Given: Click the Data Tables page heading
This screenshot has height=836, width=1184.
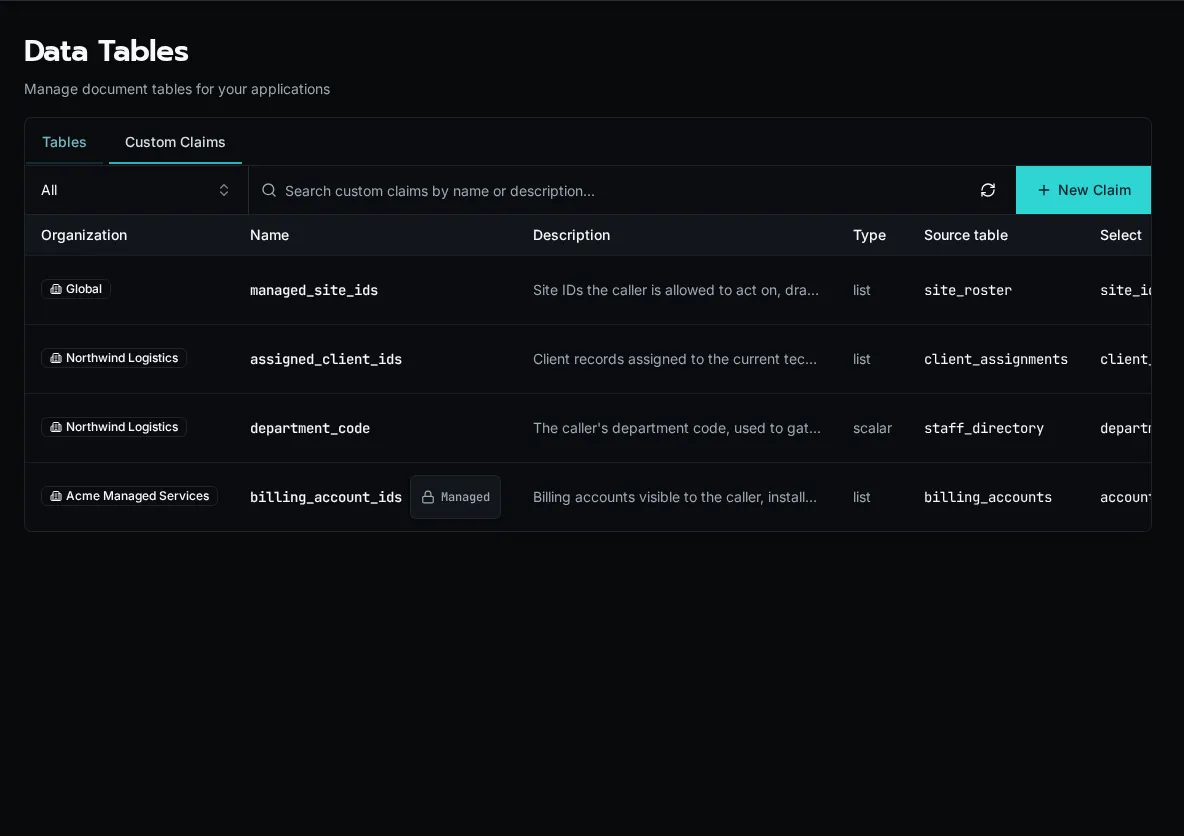Looking at the screenshot, I should click(106, 51).
